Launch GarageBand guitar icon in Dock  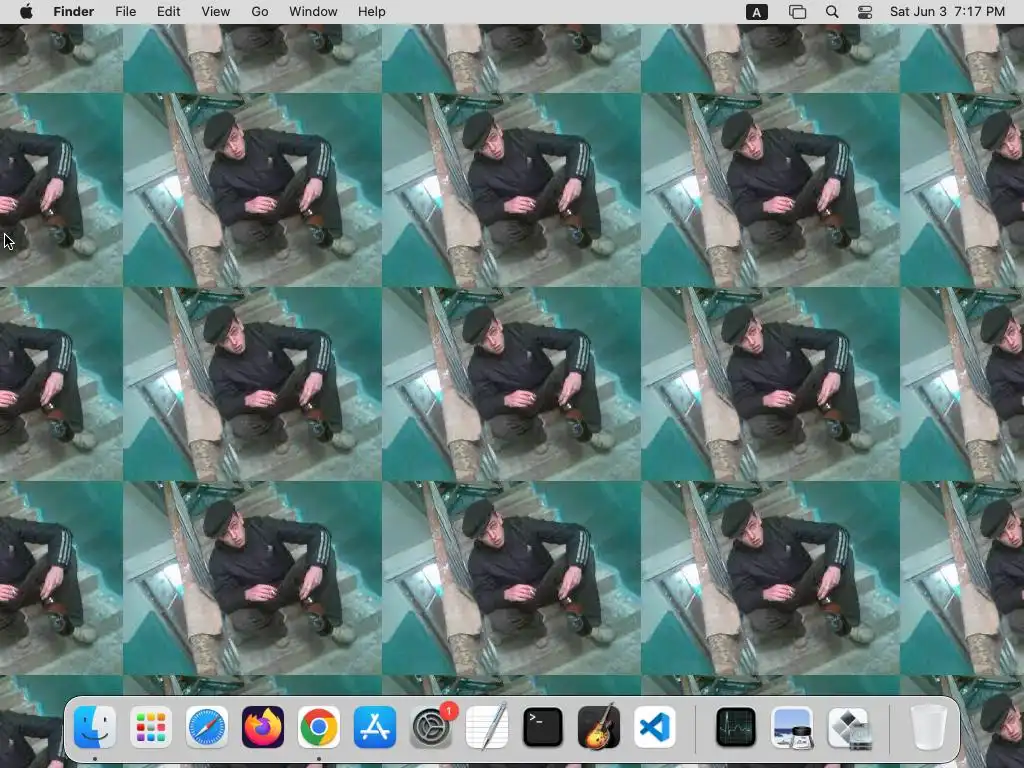tap(599, 727)
